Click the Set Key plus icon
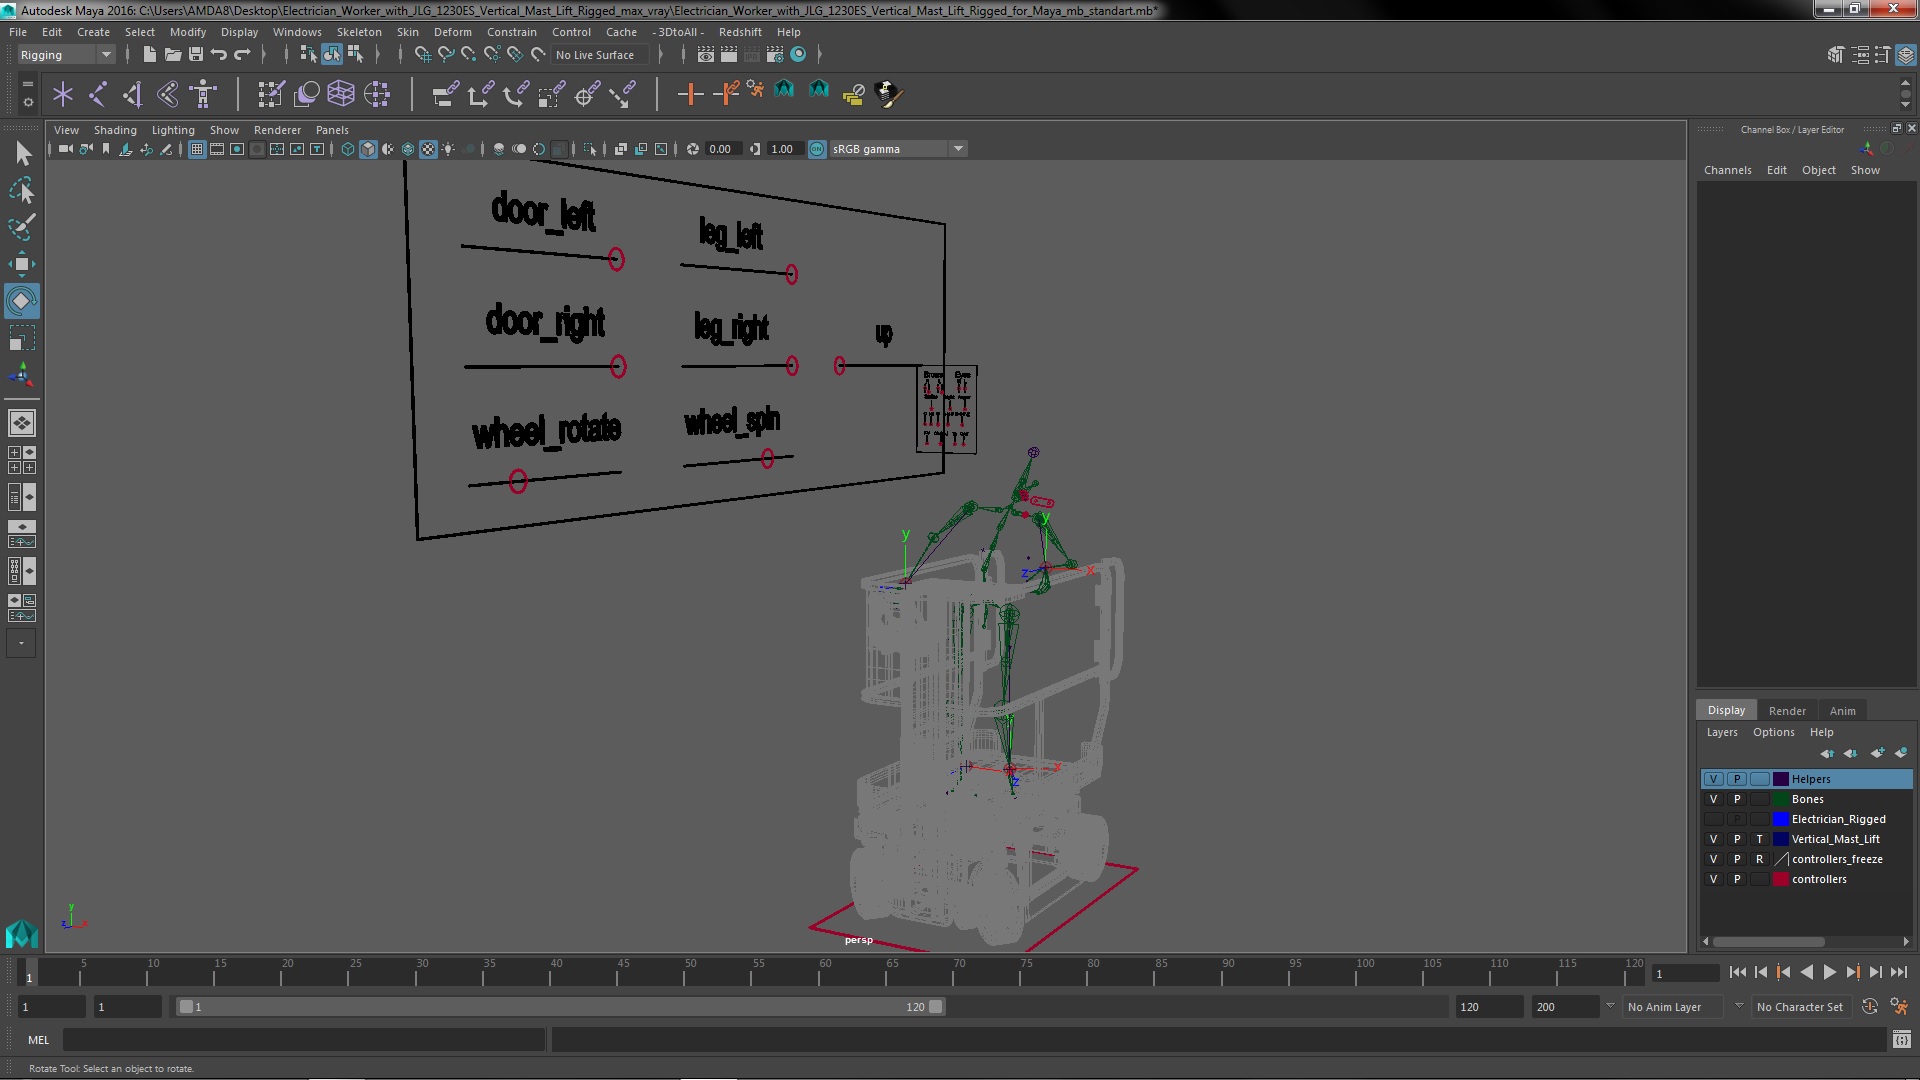This screenshot has height=1080, width=1920. click(689, 94)
